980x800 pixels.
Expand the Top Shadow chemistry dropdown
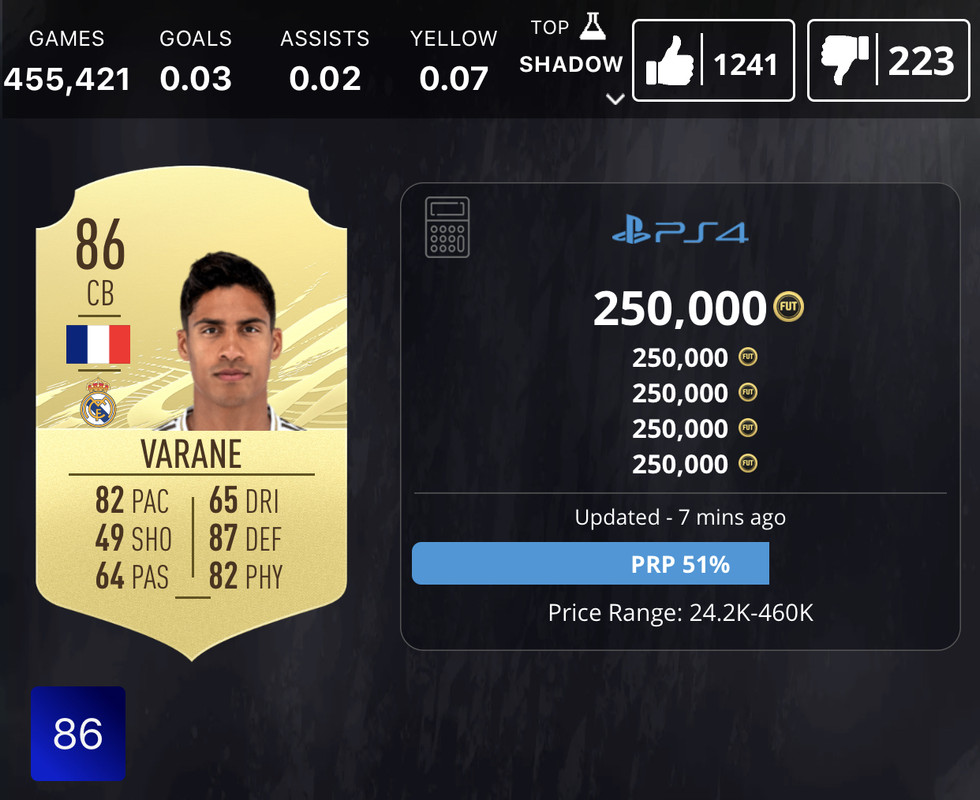(x=616, y=99)
